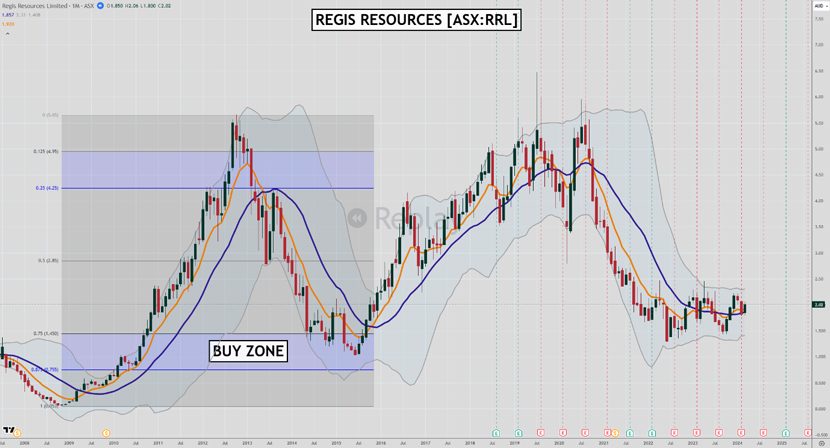The width and height of the screenshot is (830, 448).
Task: Open the green earnings marker at 2022
Action: point(652,433)
